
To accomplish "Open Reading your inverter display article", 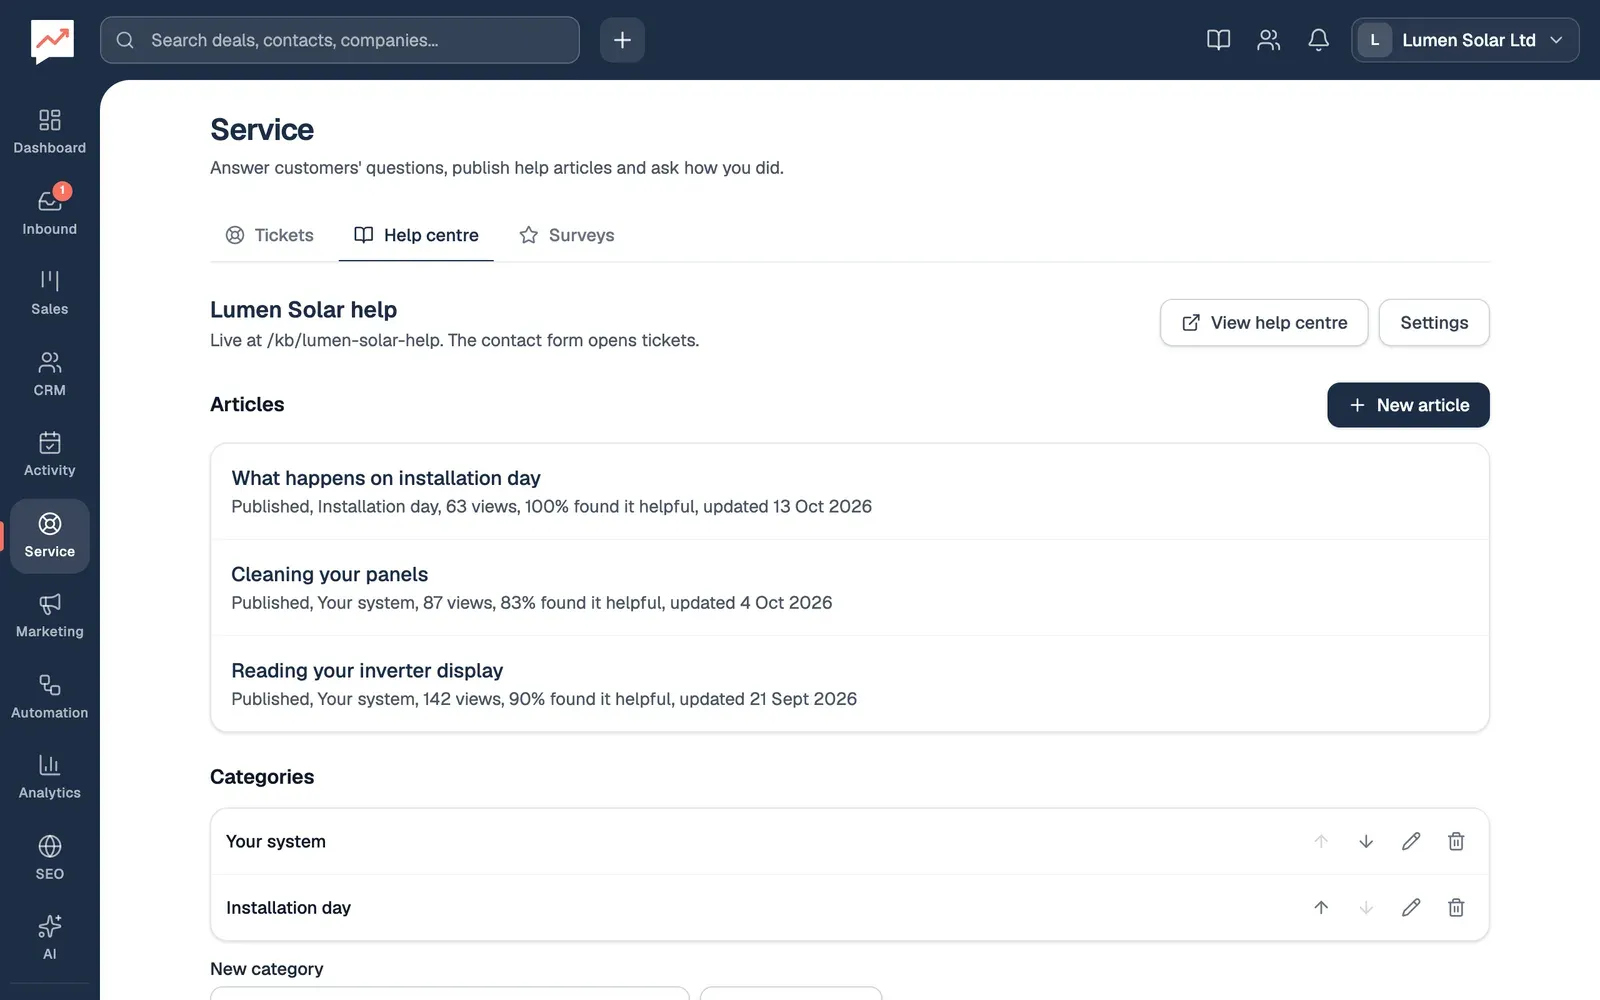I will point(850,684).
